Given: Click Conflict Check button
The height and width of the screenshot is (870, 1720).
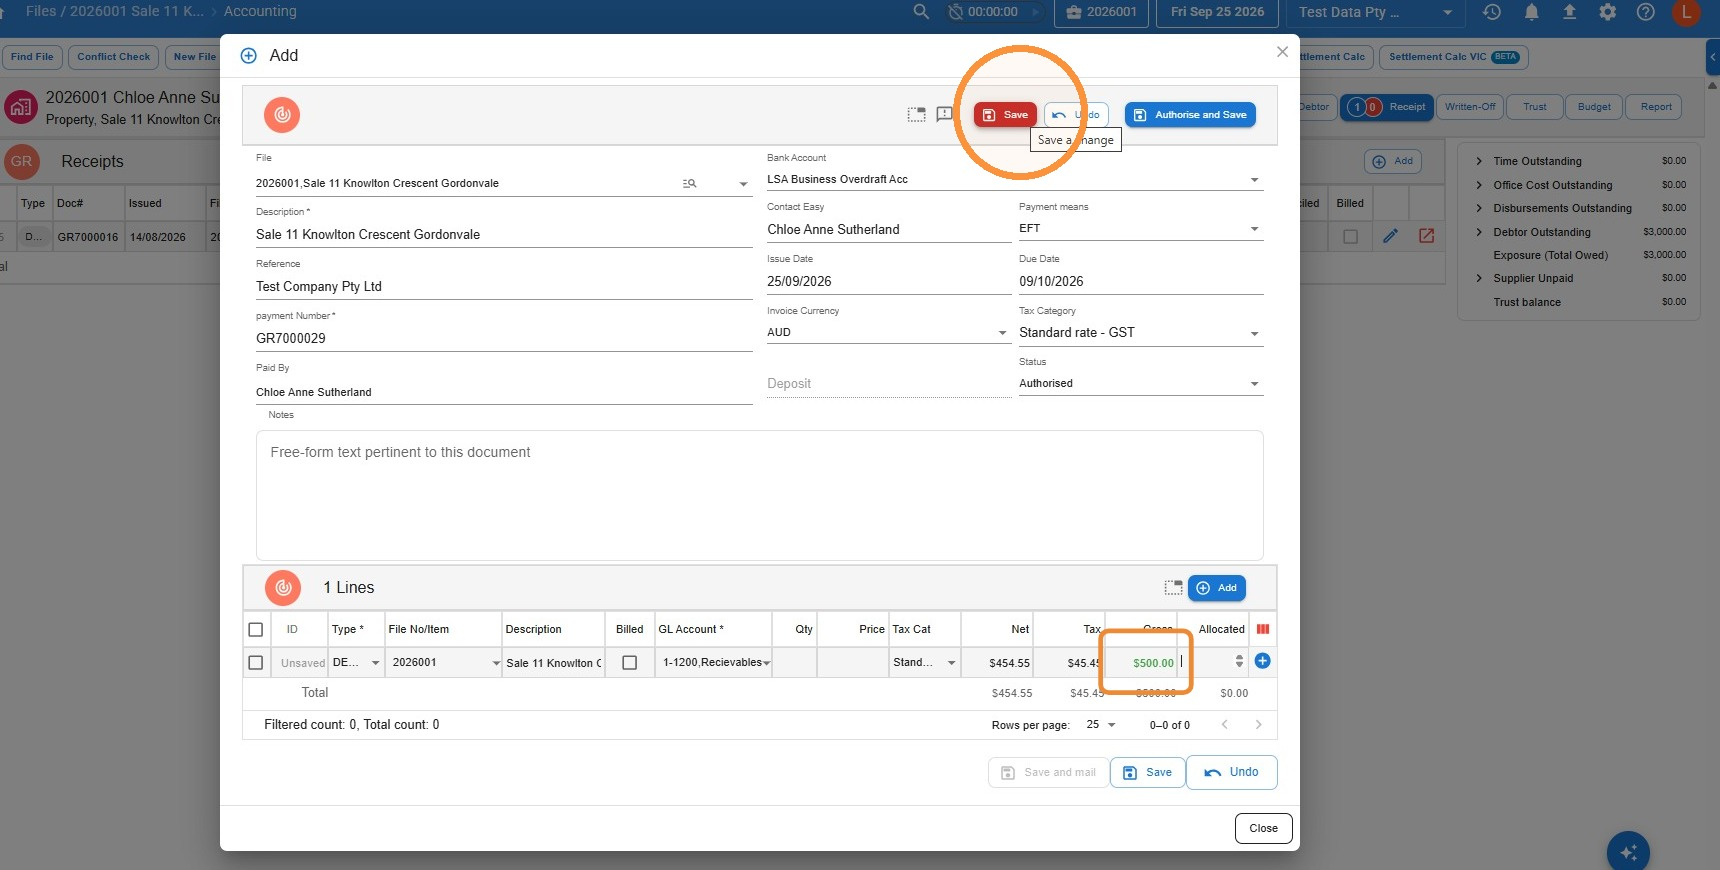Looking at the screenshot, I should (x=114, y=57).
